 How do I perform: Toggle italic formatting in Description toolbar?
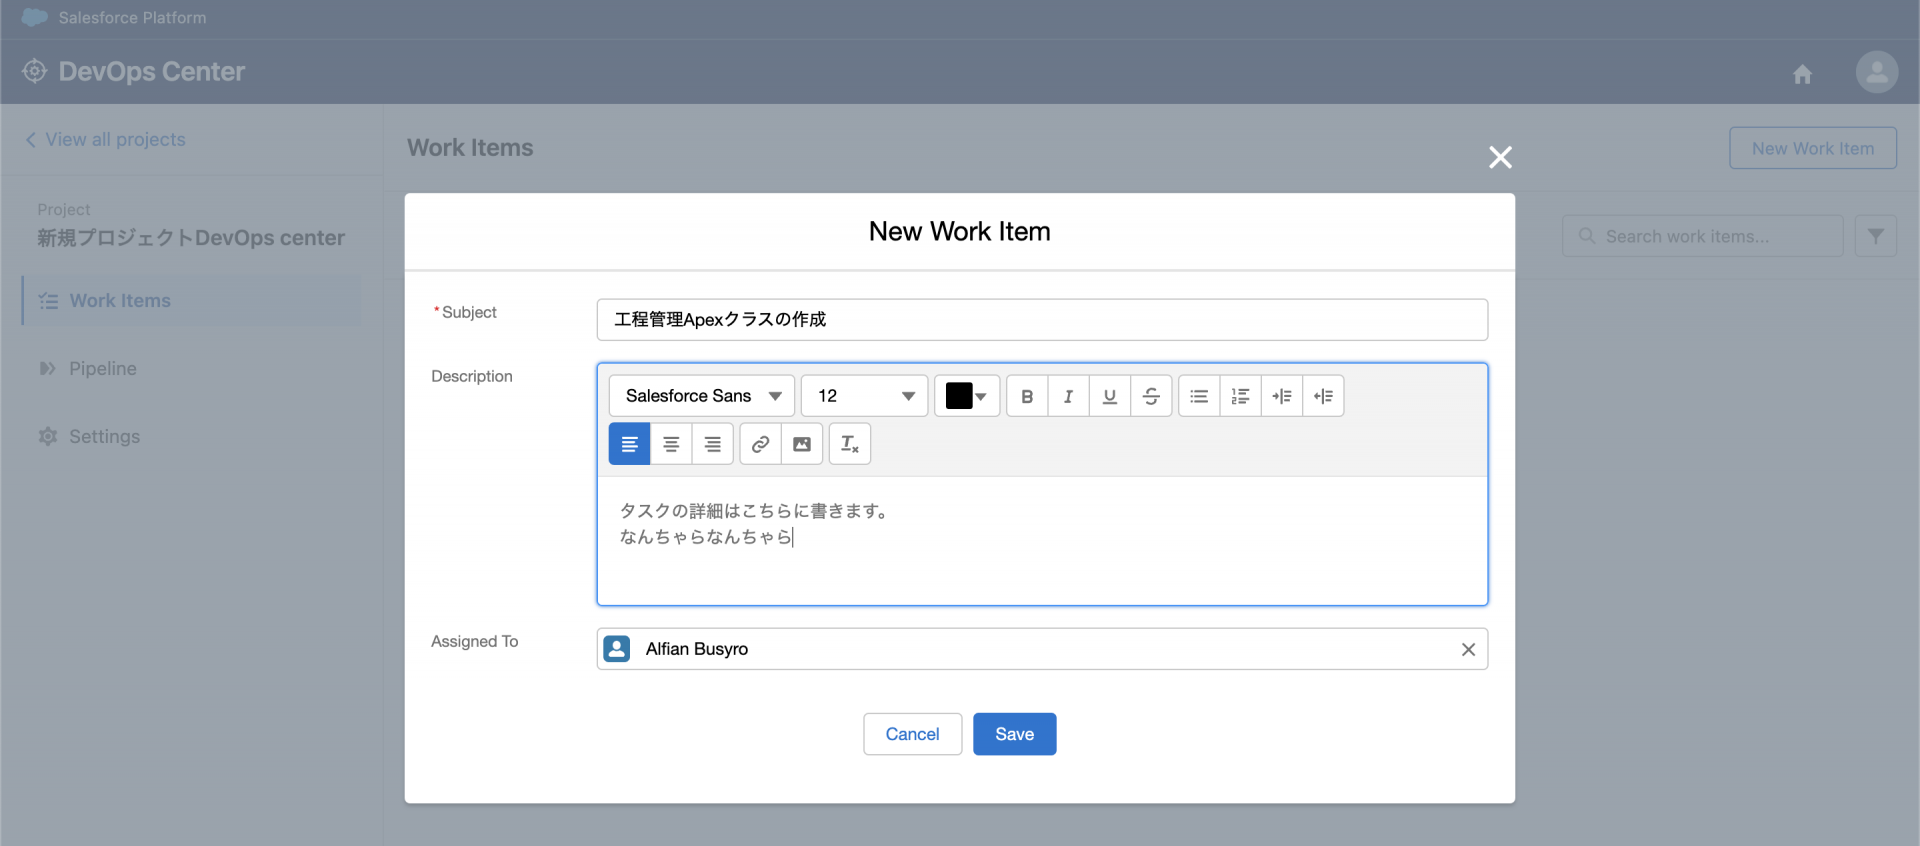(1068, 396)
